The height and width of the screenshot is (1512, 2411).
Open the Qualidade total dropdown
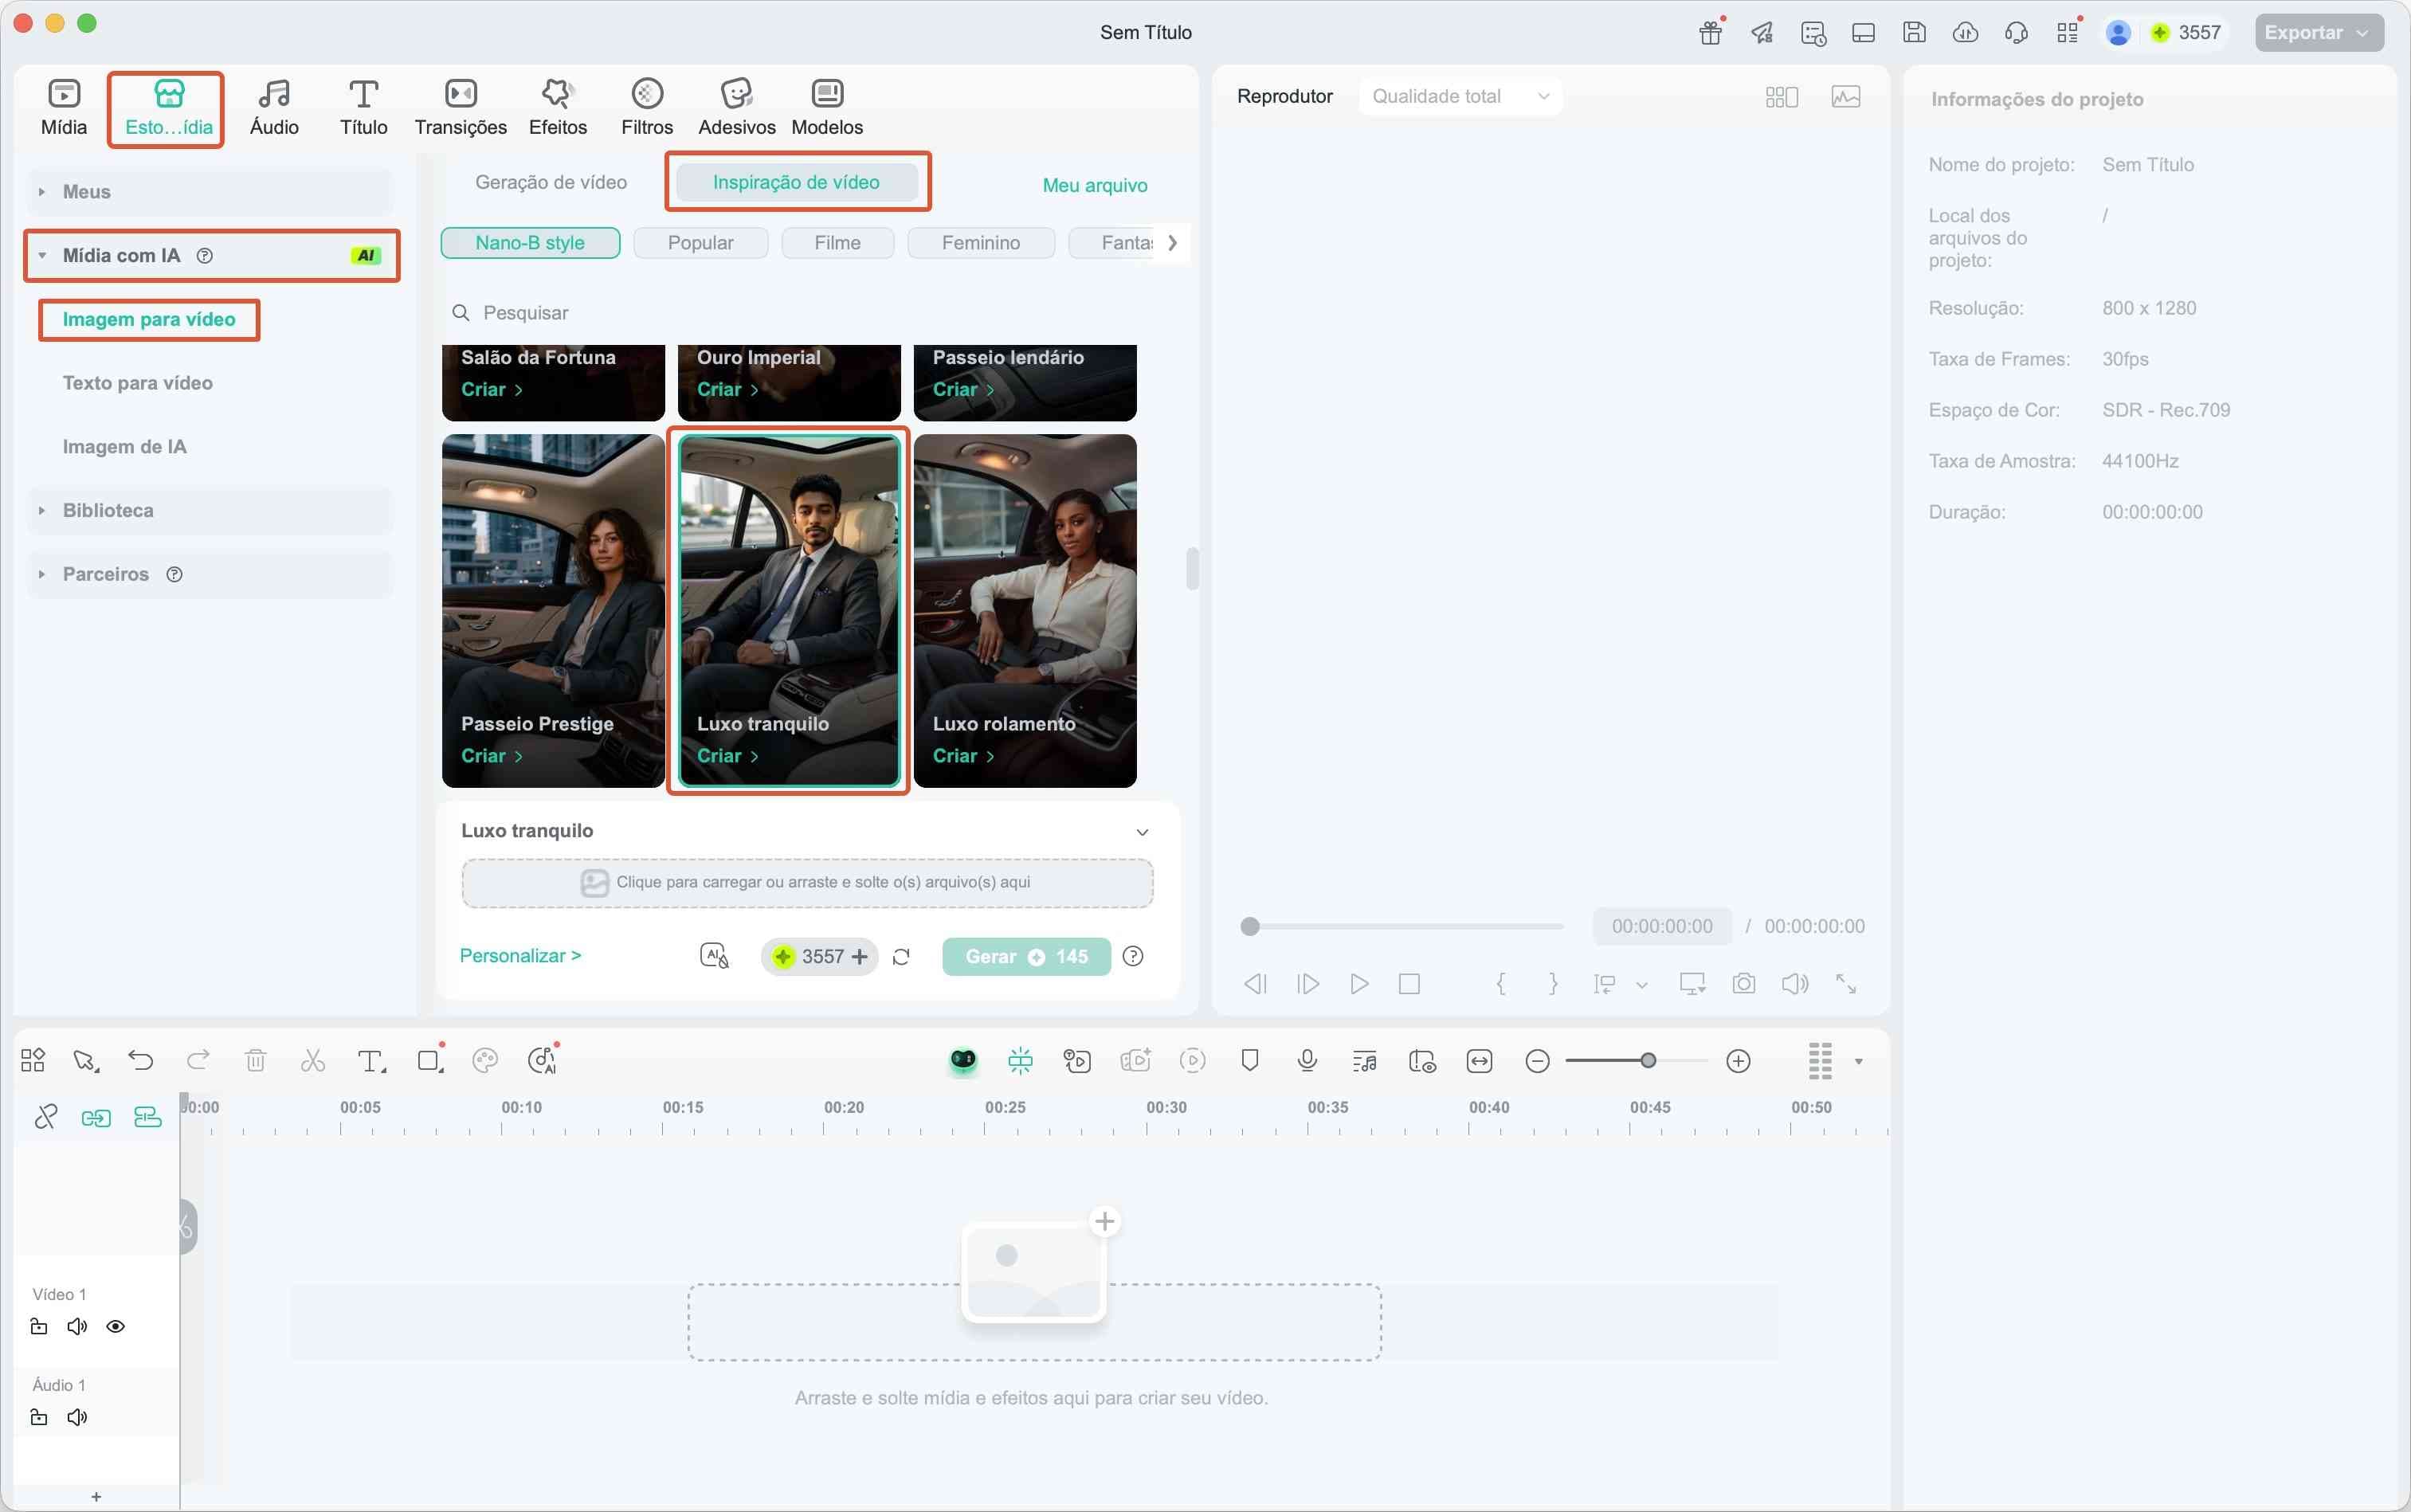(1459, 95)
